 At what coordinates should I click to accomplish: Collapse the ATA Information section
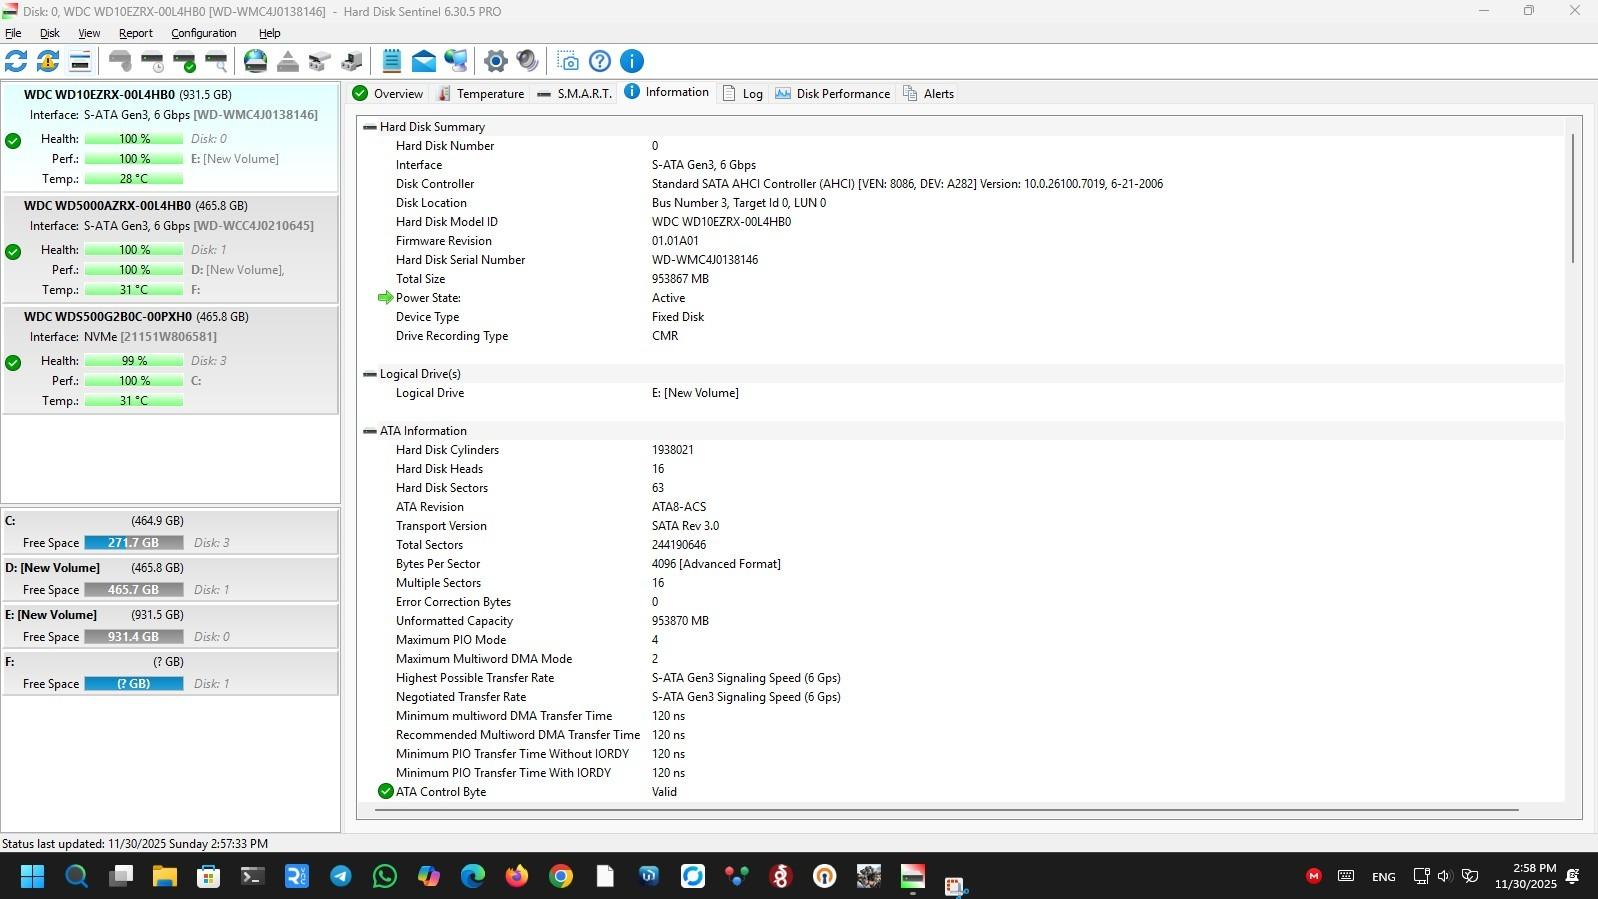click(370, 431)
